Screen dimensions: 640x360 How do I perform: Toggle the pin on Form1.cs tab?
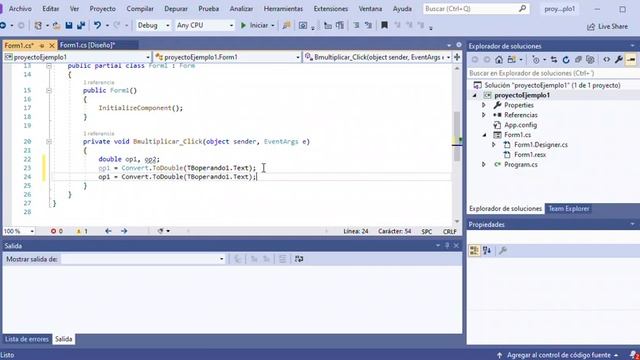pyautogui.click(x=42, y=45)
